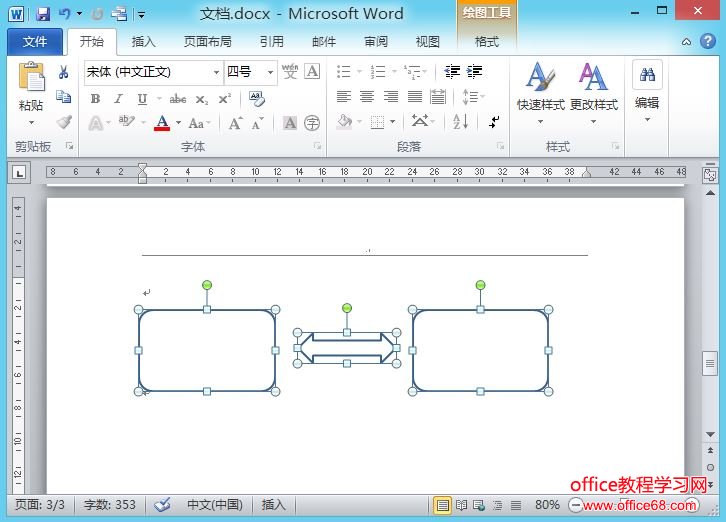The image size is (726, 522).
Task: Select the double arrow shape
Action: tap(347, 348)
